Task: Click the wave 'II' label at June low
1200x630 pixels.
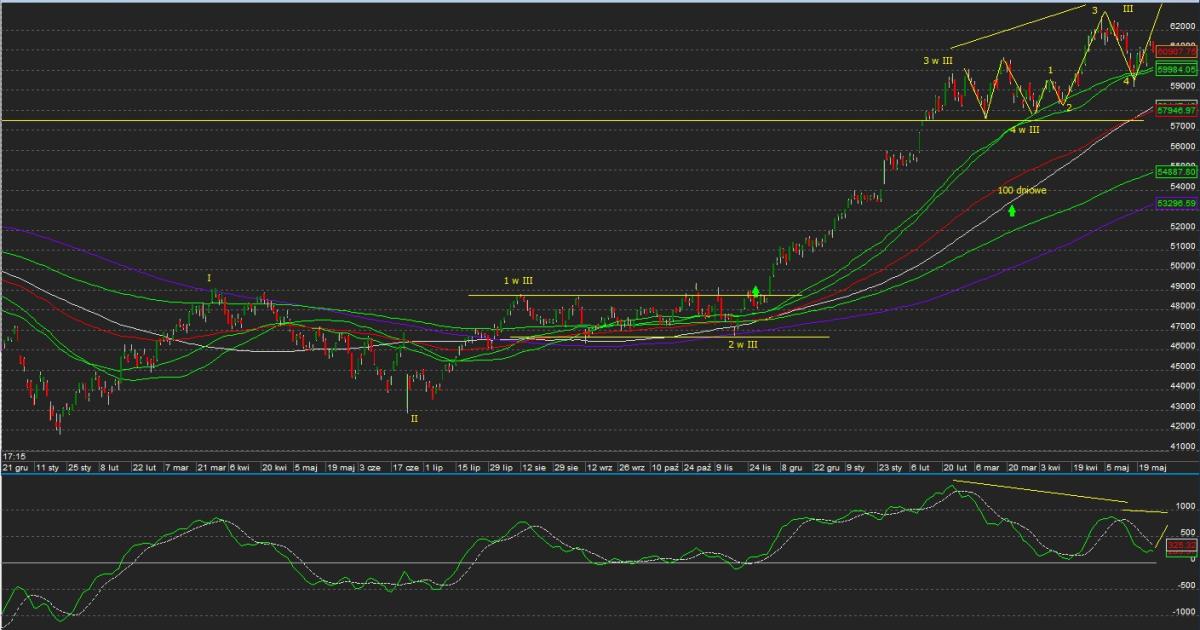Action: [414, 419]
